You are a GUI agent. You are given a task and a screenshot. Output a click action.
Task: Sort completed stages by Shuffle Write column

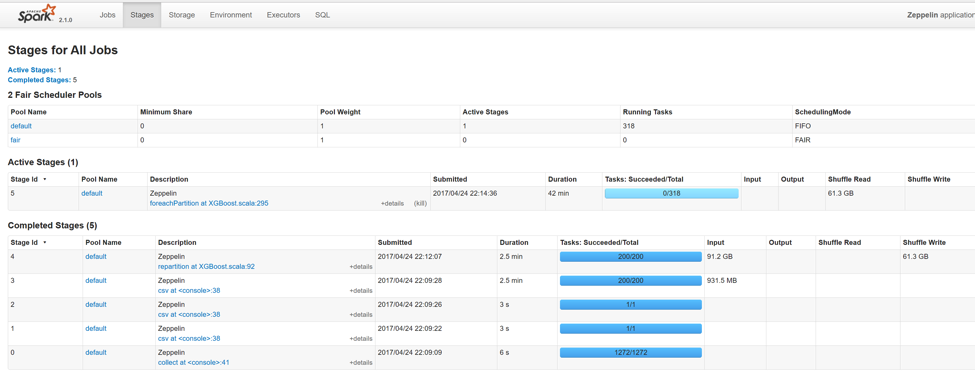[x=924, y=242]
